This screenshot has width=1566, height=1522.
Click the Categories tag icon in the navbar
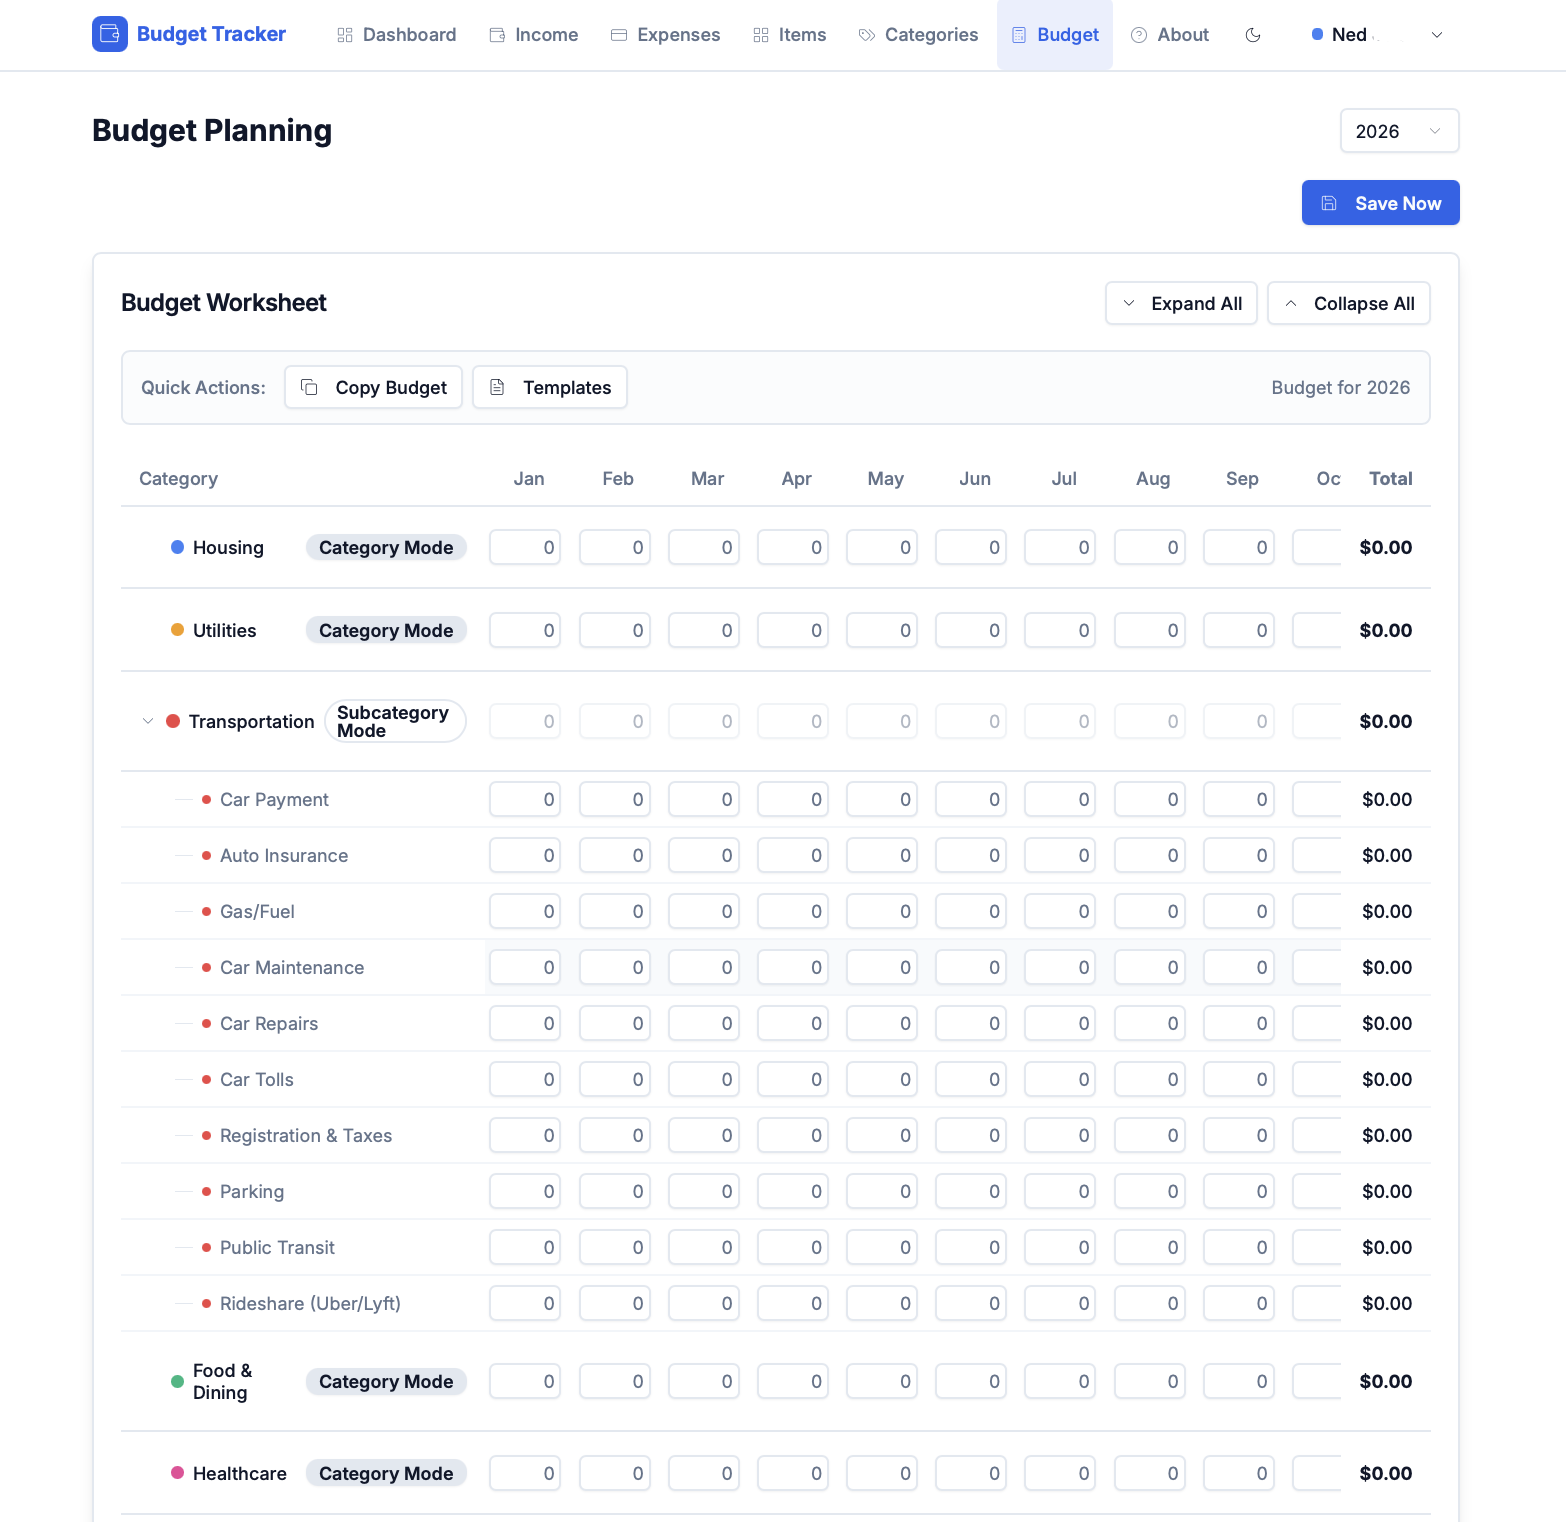click(867, 35)
